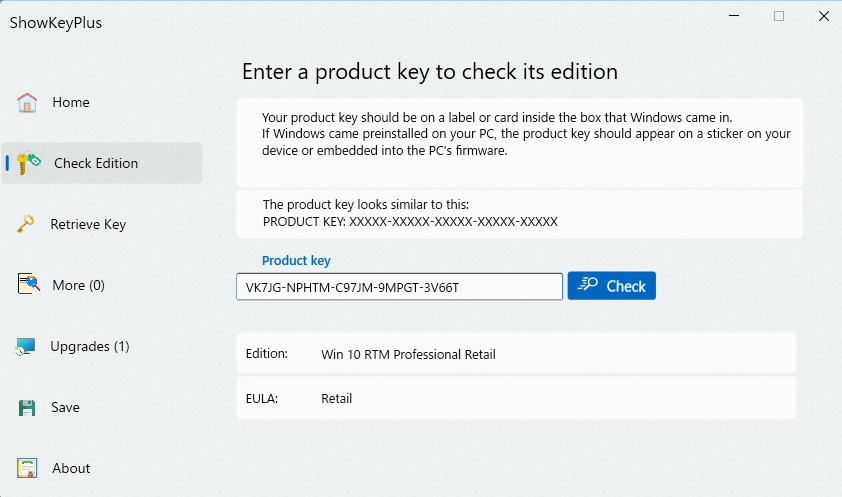Click the speed icon on Check button
Image resolution: width=842 pixels, height=497 pixels.
tap(589, 286)
